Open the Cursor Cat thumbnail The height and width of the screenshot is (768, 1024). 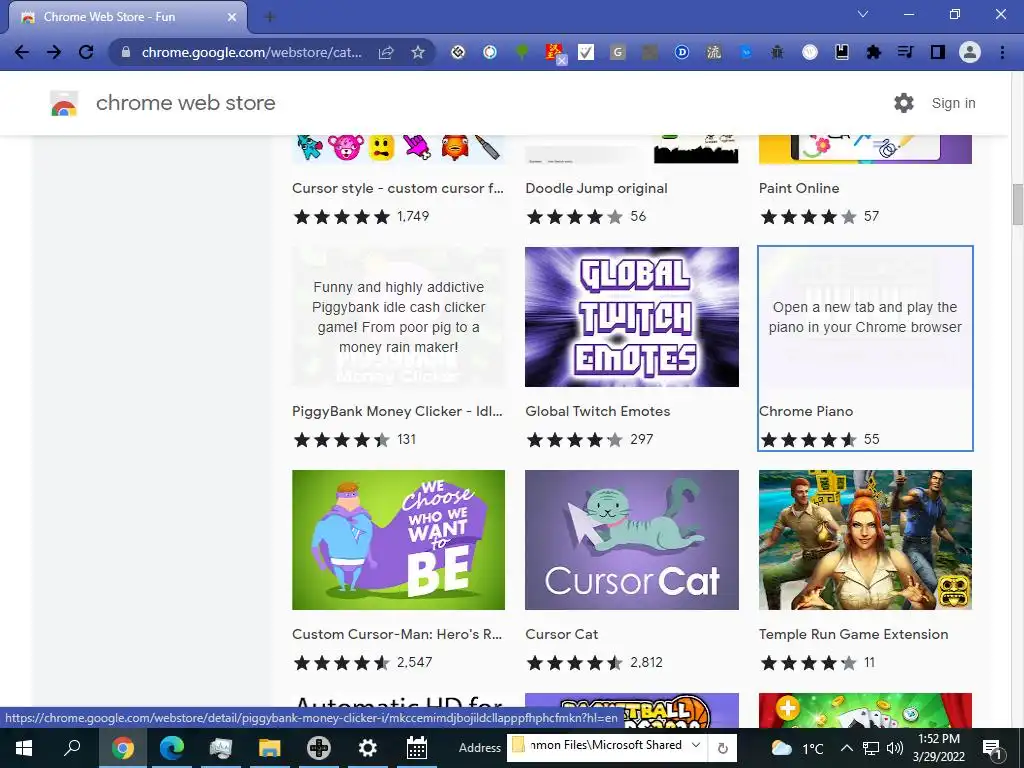632,539
